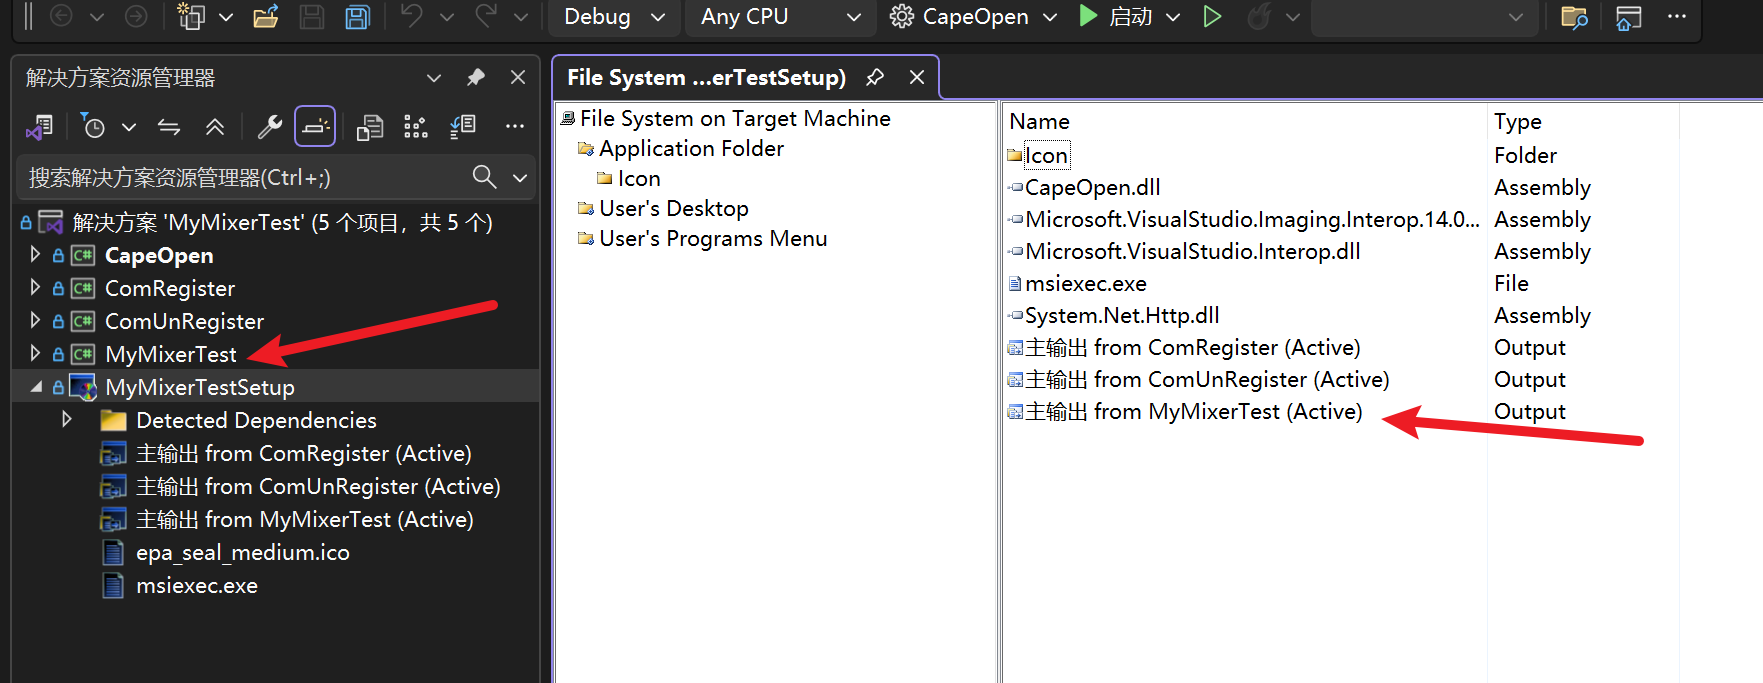The width and height of the screenshot is (1763, 683).
Task: Click the browser home window icon
Action: pyautogui.click(x=1629, y=17)
